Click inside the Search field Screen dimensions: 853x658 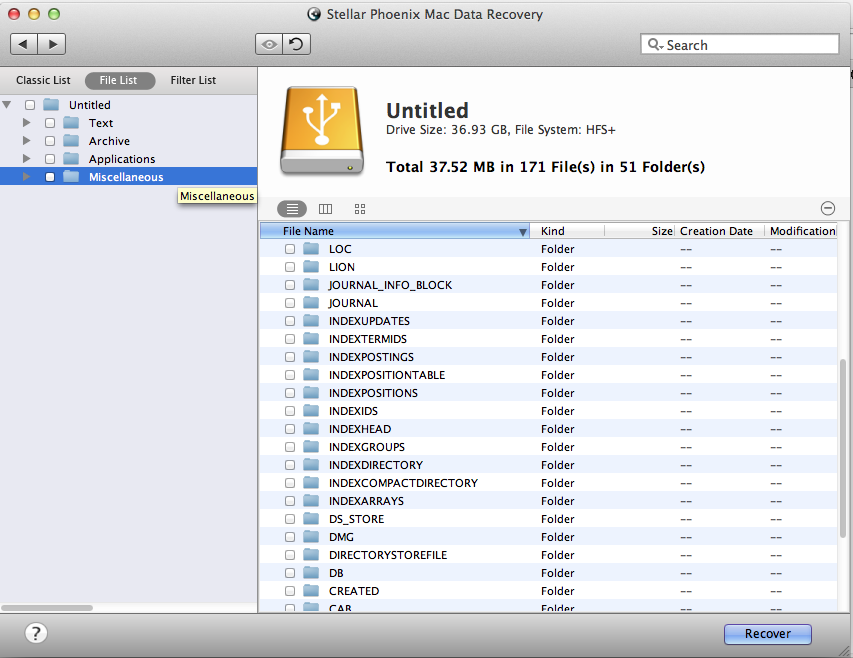tap(740, 45)
